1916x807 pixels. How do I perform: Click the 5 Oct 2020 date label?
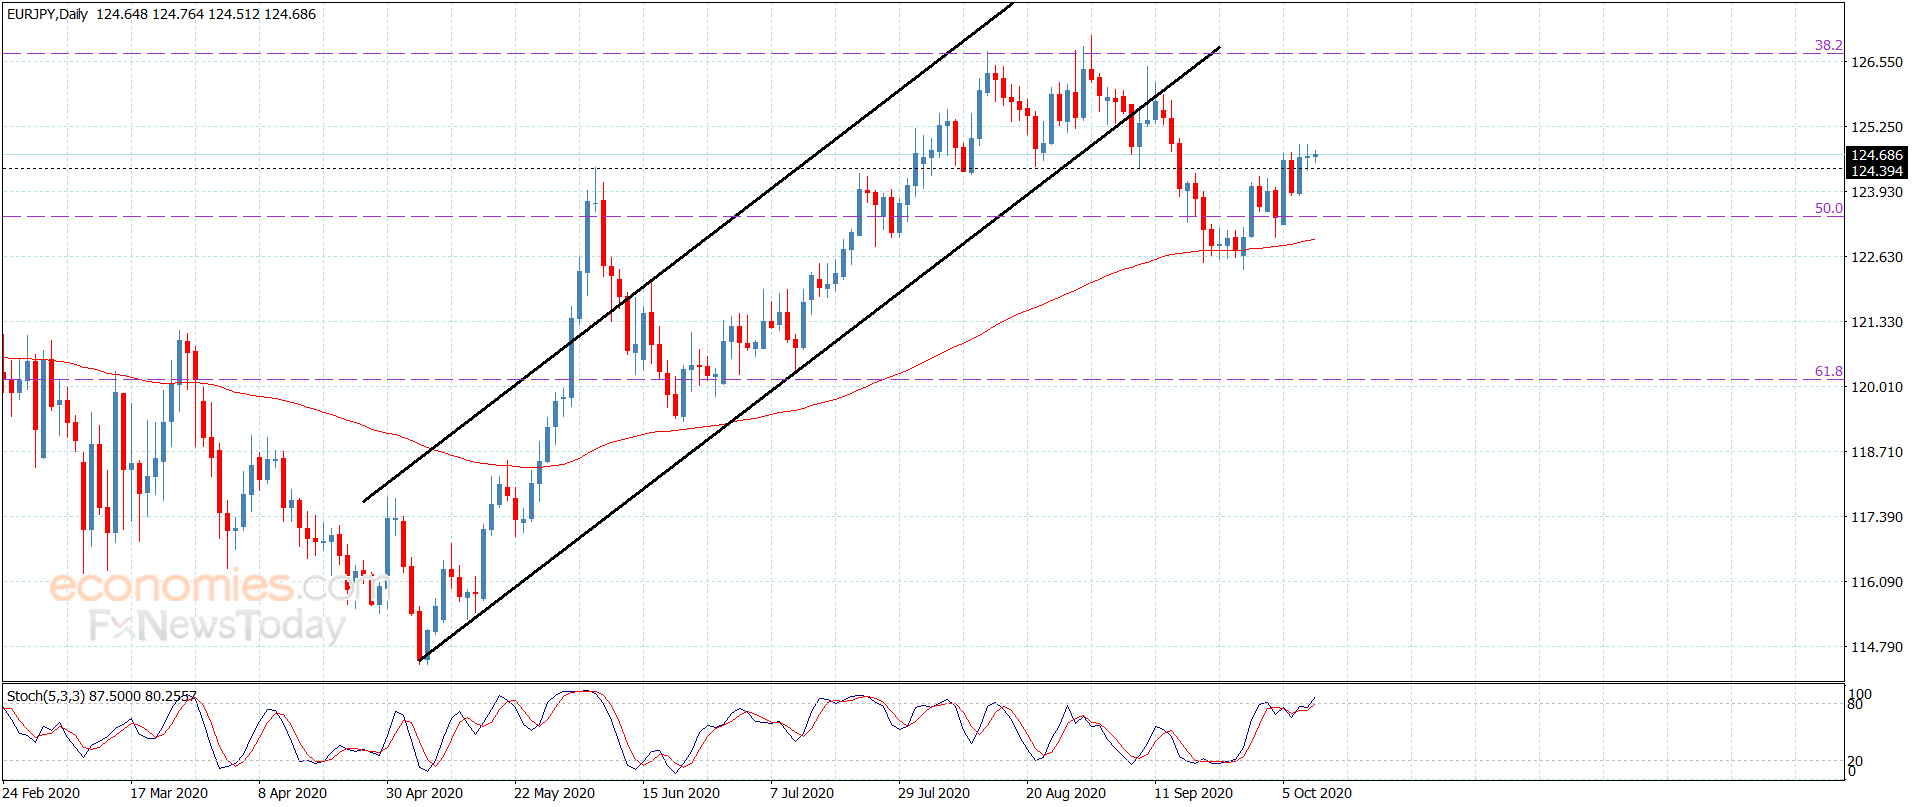coord(1317,793)
